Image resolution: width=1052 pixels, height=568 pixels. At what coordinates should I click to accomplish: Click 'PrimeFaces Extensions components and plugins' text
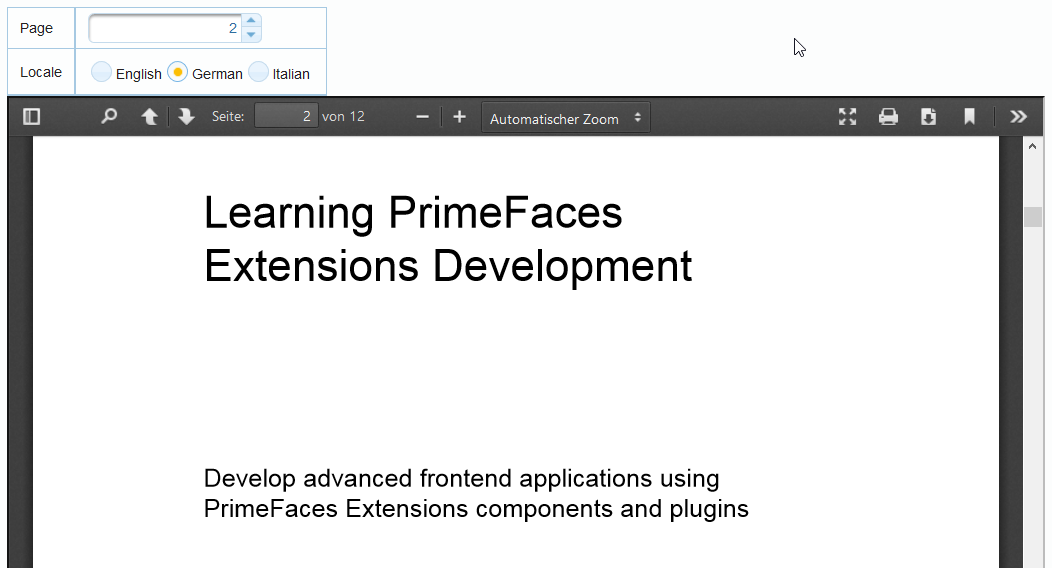click(476, 509)
